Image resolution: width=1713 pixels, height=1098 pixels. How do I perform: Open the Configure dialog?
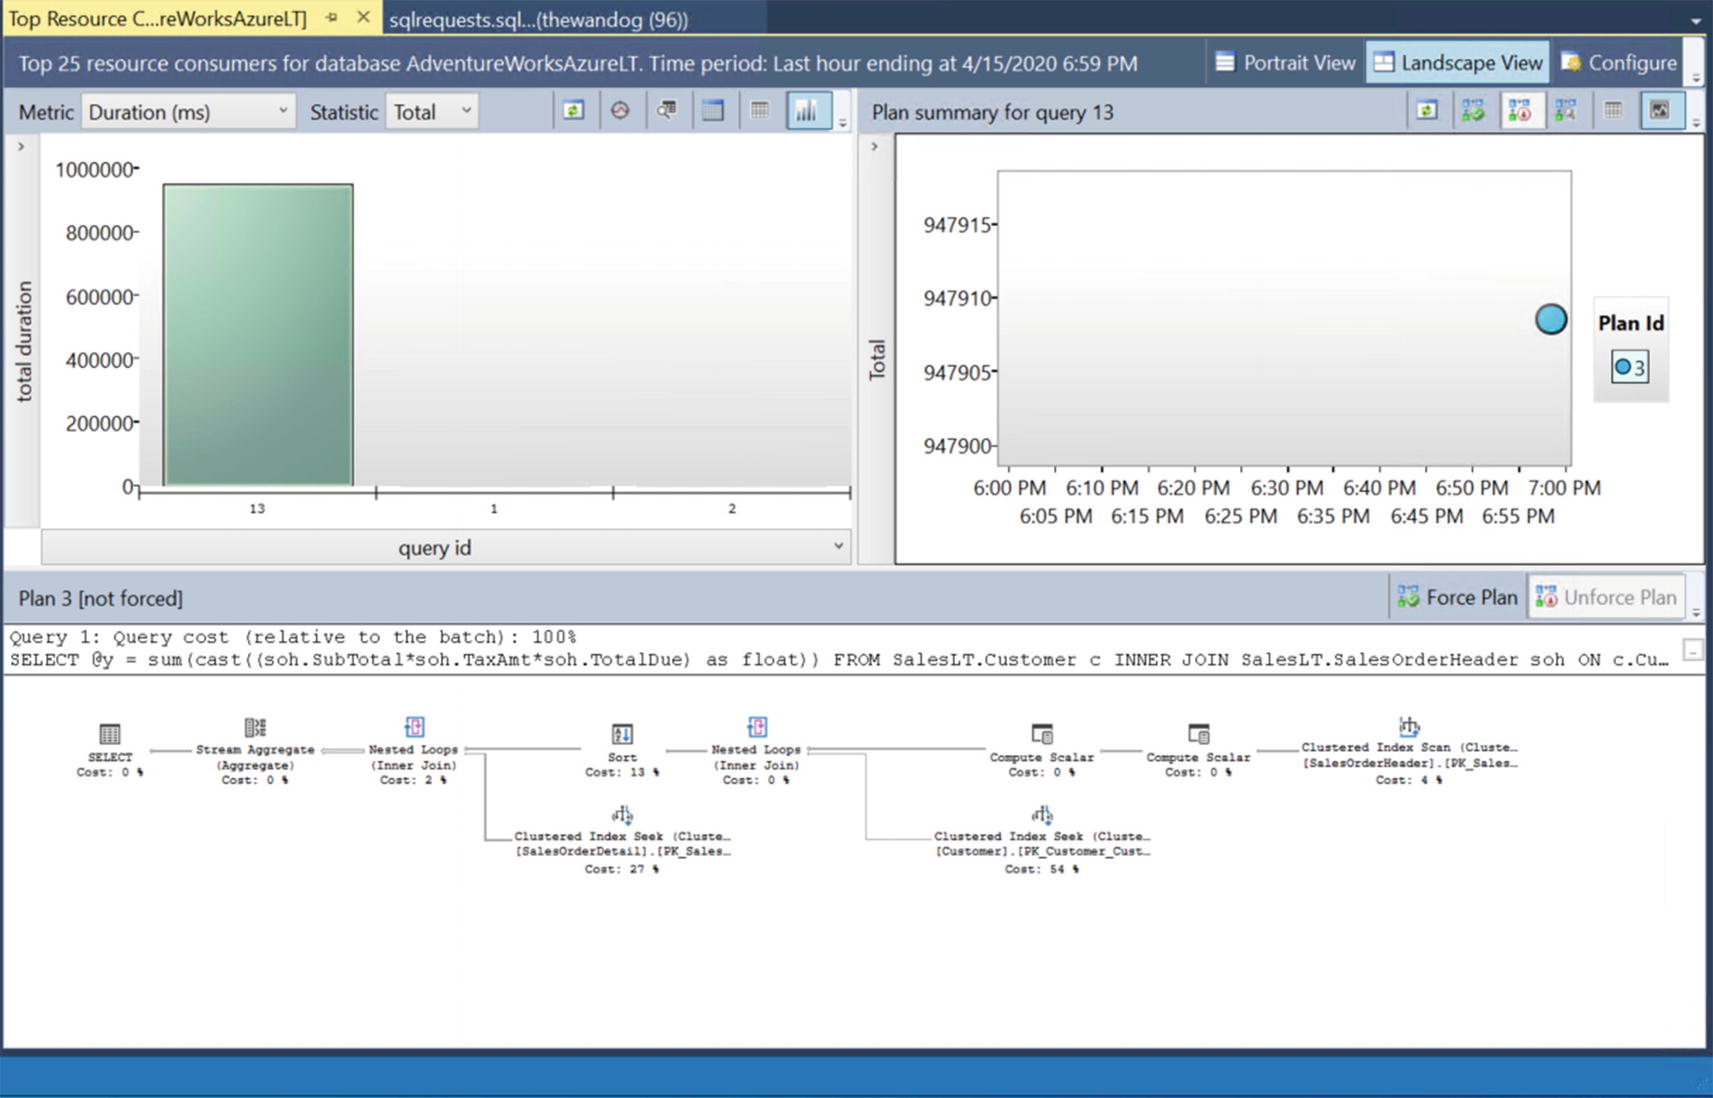(x=1619, y=62)
